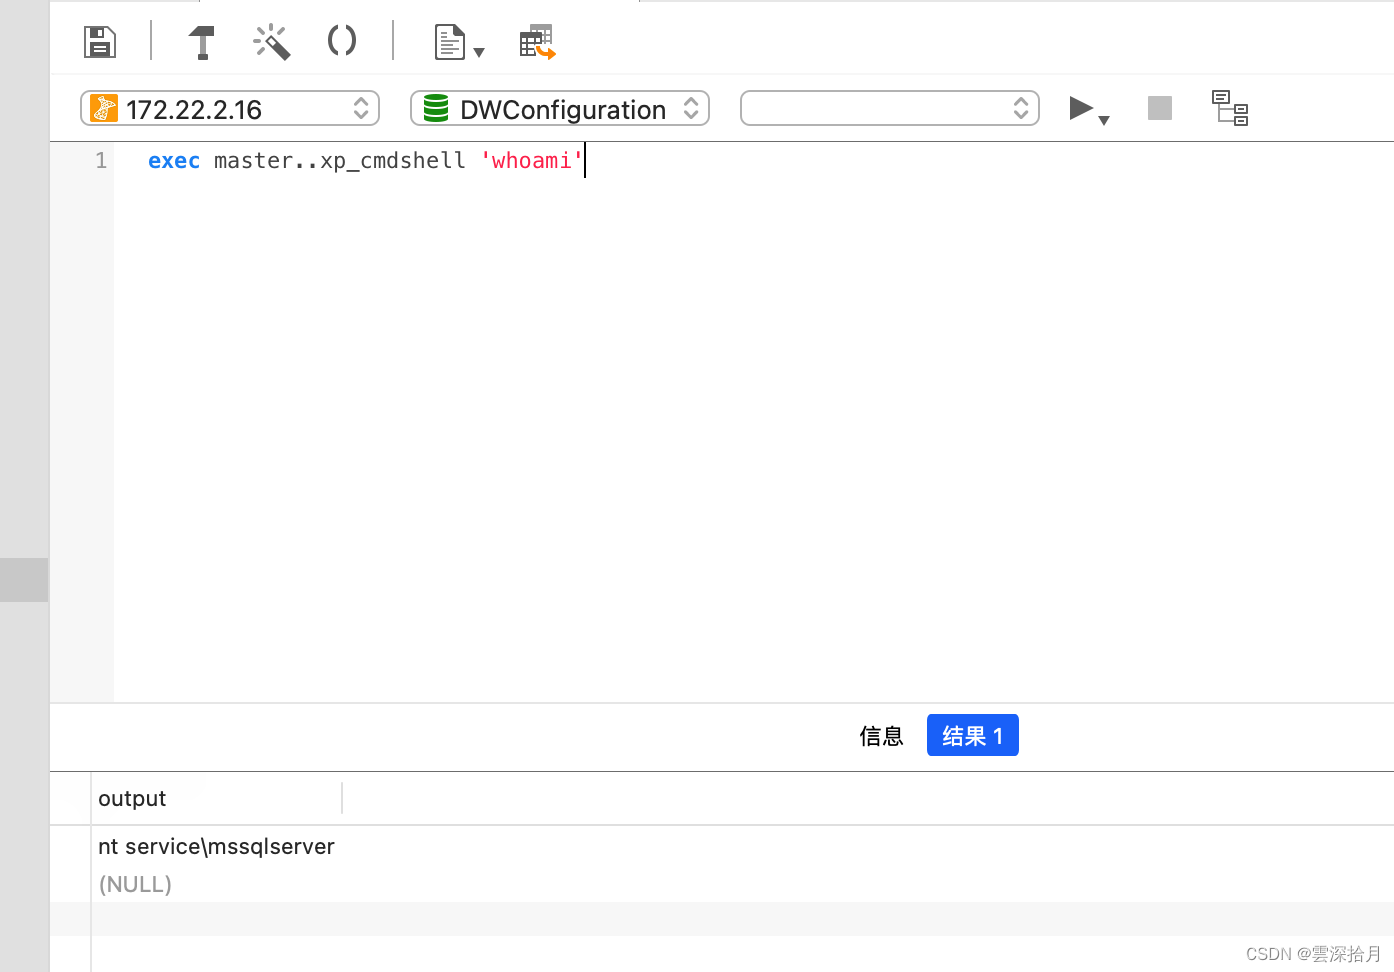The image size is (1394, 972).
Task: Open the empty schema dropdown
Action: 890,108
